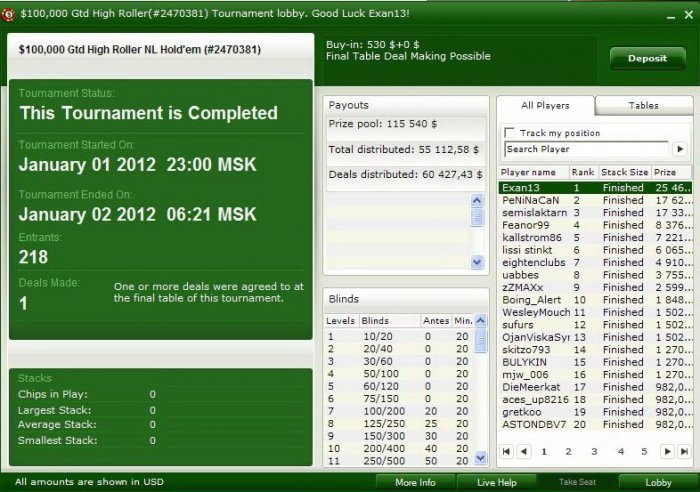Select player row BULYKIN
Screen dimensions: 700x492
click(595, 362)
